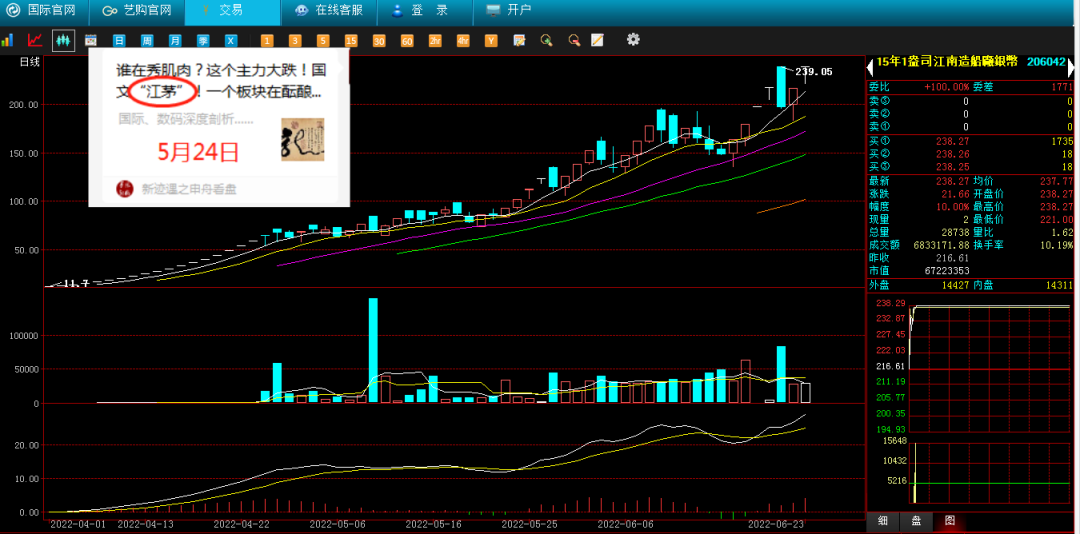
Task: Click the 内盘 value 14311
Action: coord(1059,284)
